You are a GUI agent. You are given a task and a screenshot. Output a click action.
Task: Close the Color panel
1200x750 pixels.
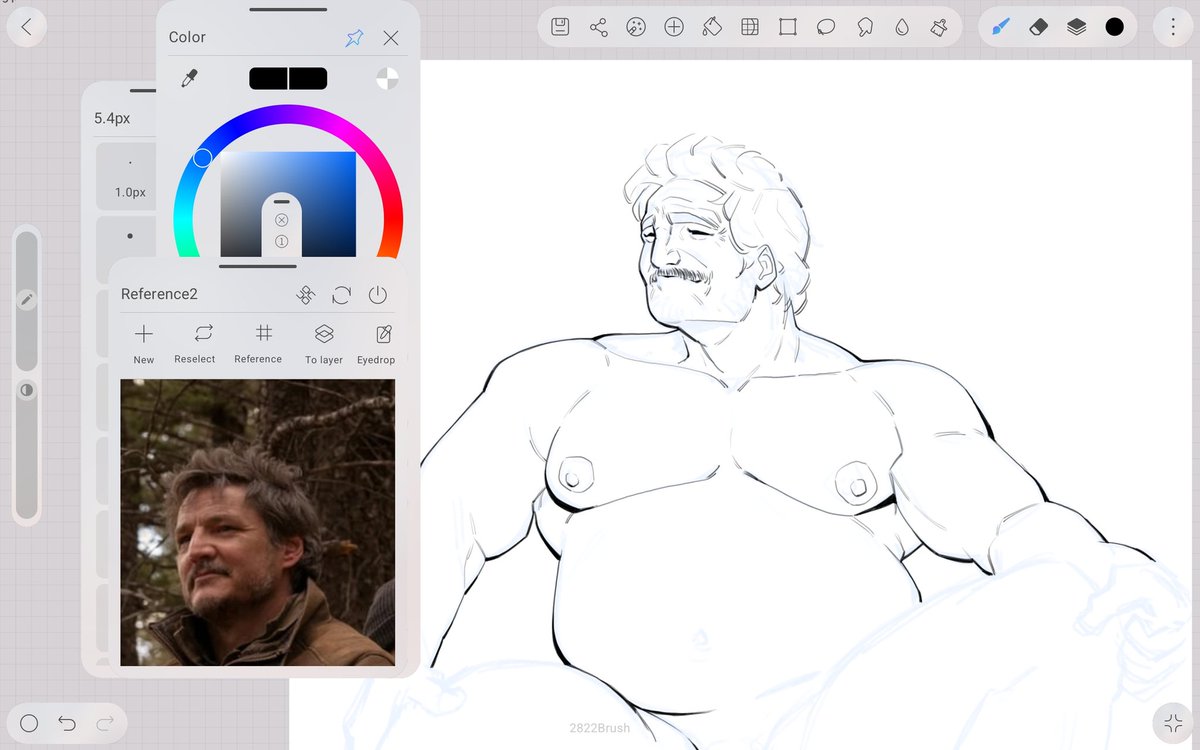click(391, 38)
